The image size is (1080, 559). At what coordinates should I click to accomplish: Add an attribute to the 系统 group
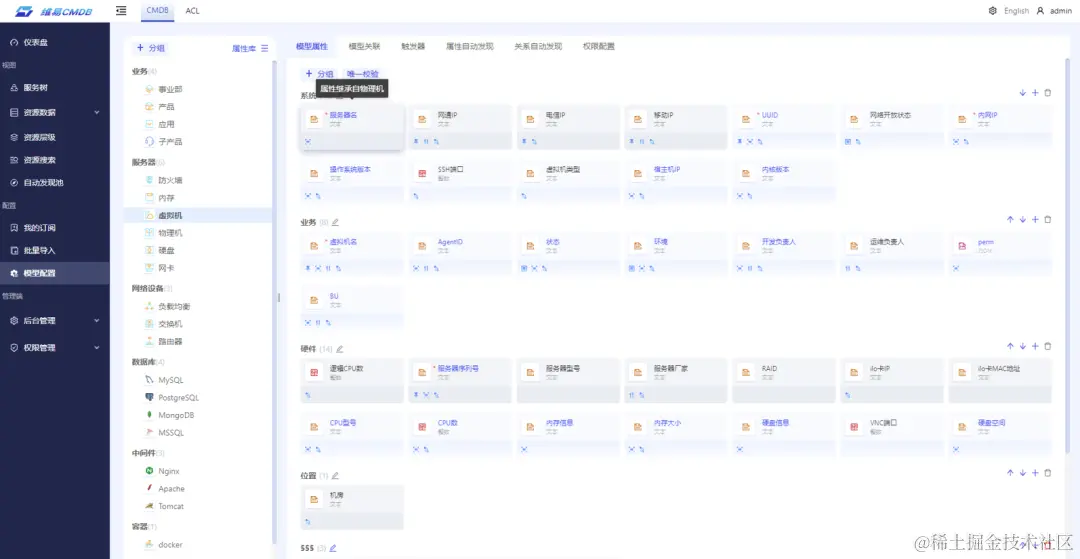point(1035,92)
